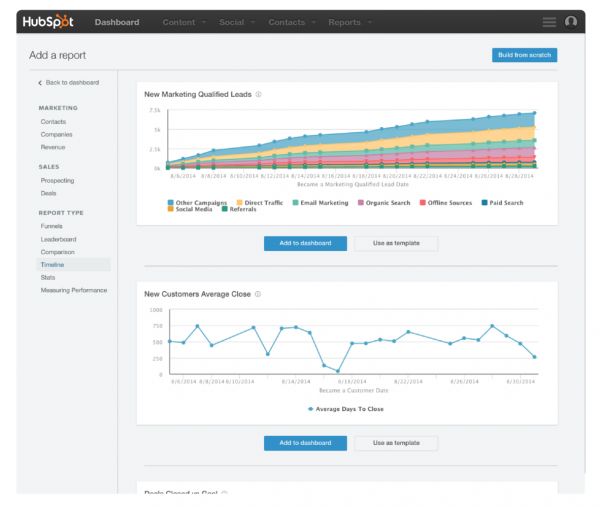600x508 pixels.
Task: Click the Add a report heading
Action: point(57,55)
